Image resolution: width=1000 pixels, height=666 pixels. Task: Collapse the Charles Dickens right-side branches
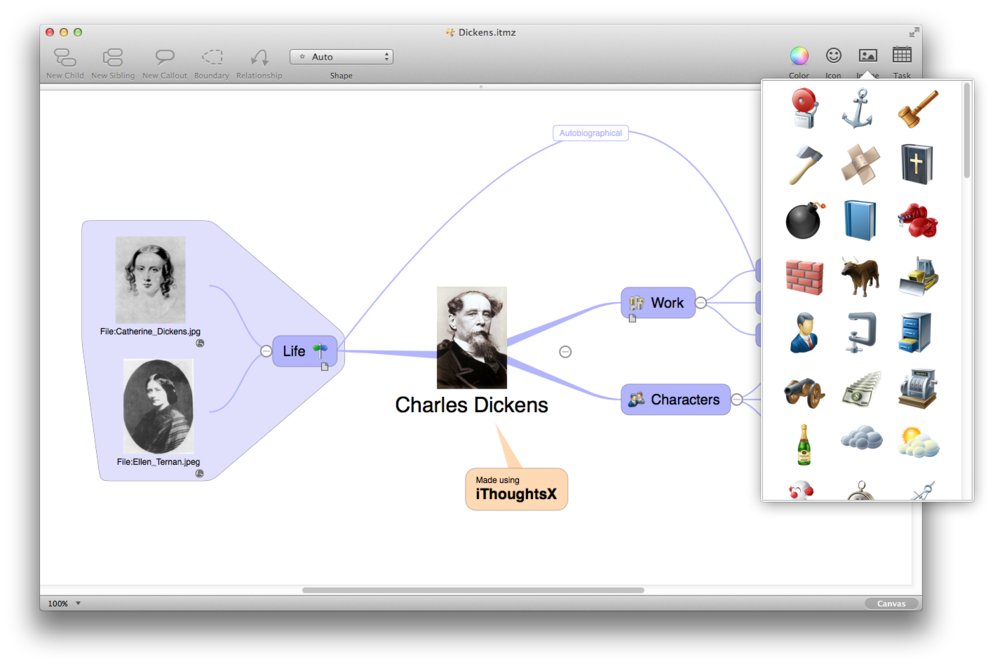[565, 352]
